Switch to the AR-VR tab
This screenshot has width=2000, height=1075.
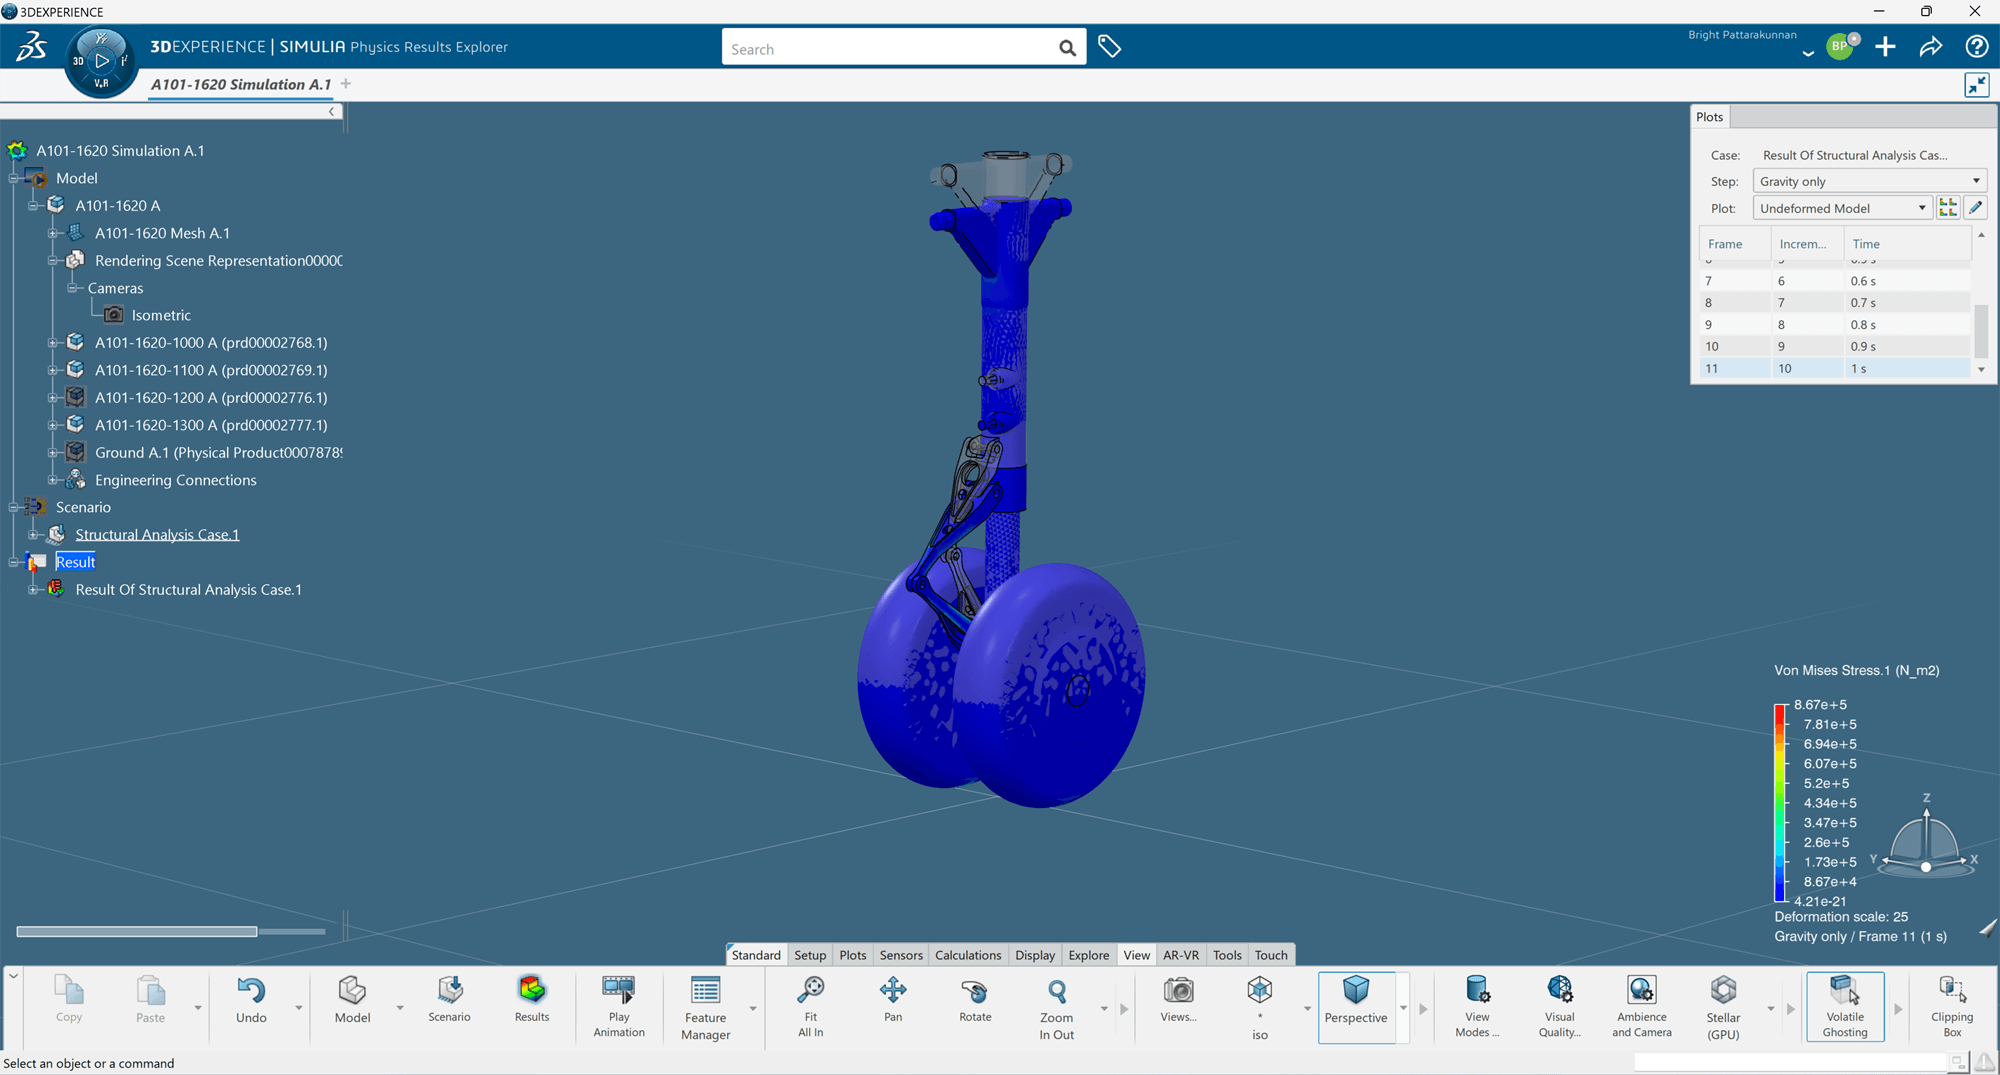(x=1181, y=955)
